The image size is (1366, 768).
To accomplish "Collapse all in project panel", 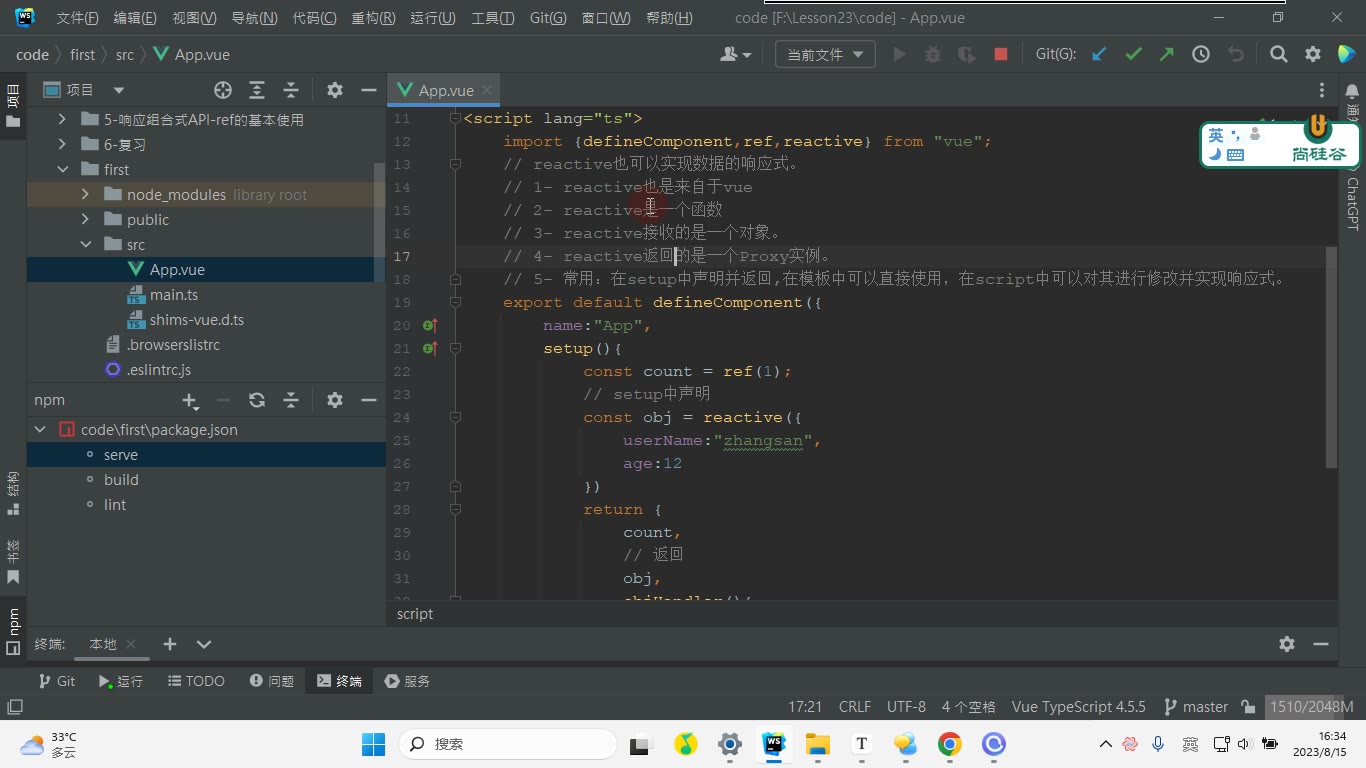I will [x=291, y=90].
